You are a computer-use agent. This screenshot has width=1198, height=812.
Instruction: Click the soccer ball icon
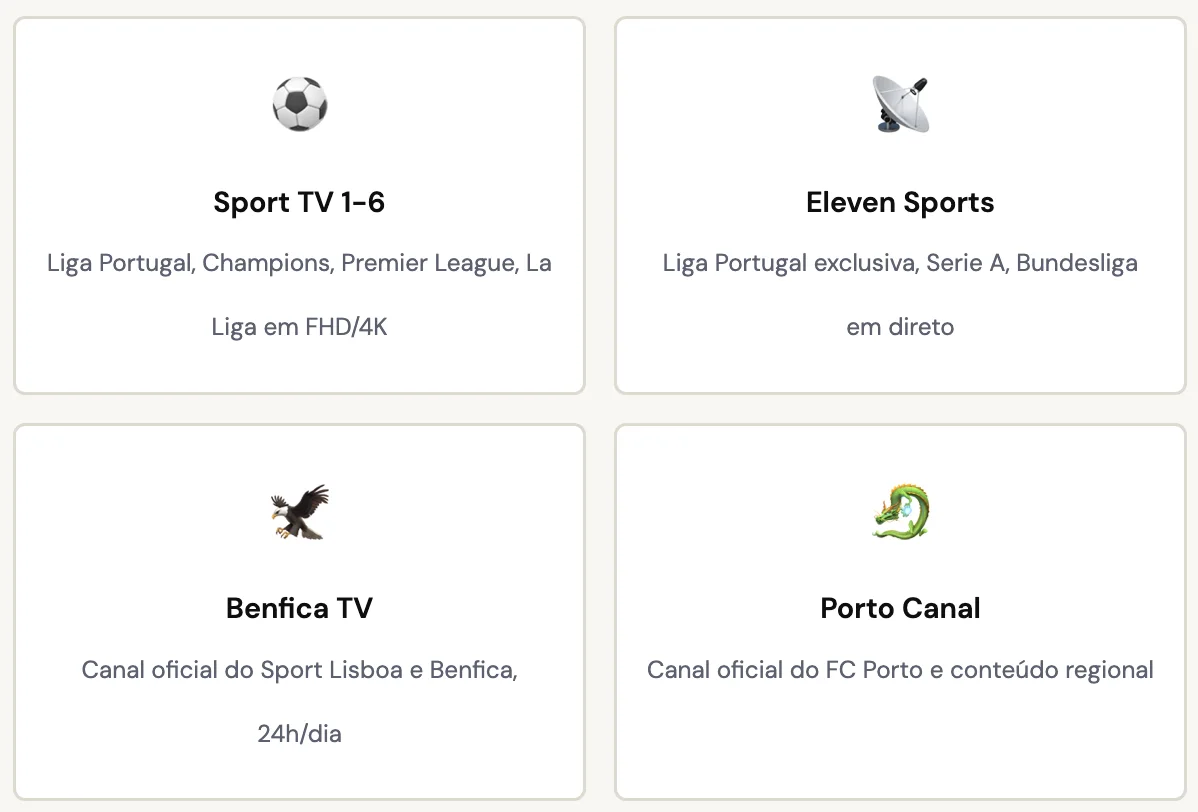[x=299, y=104]
